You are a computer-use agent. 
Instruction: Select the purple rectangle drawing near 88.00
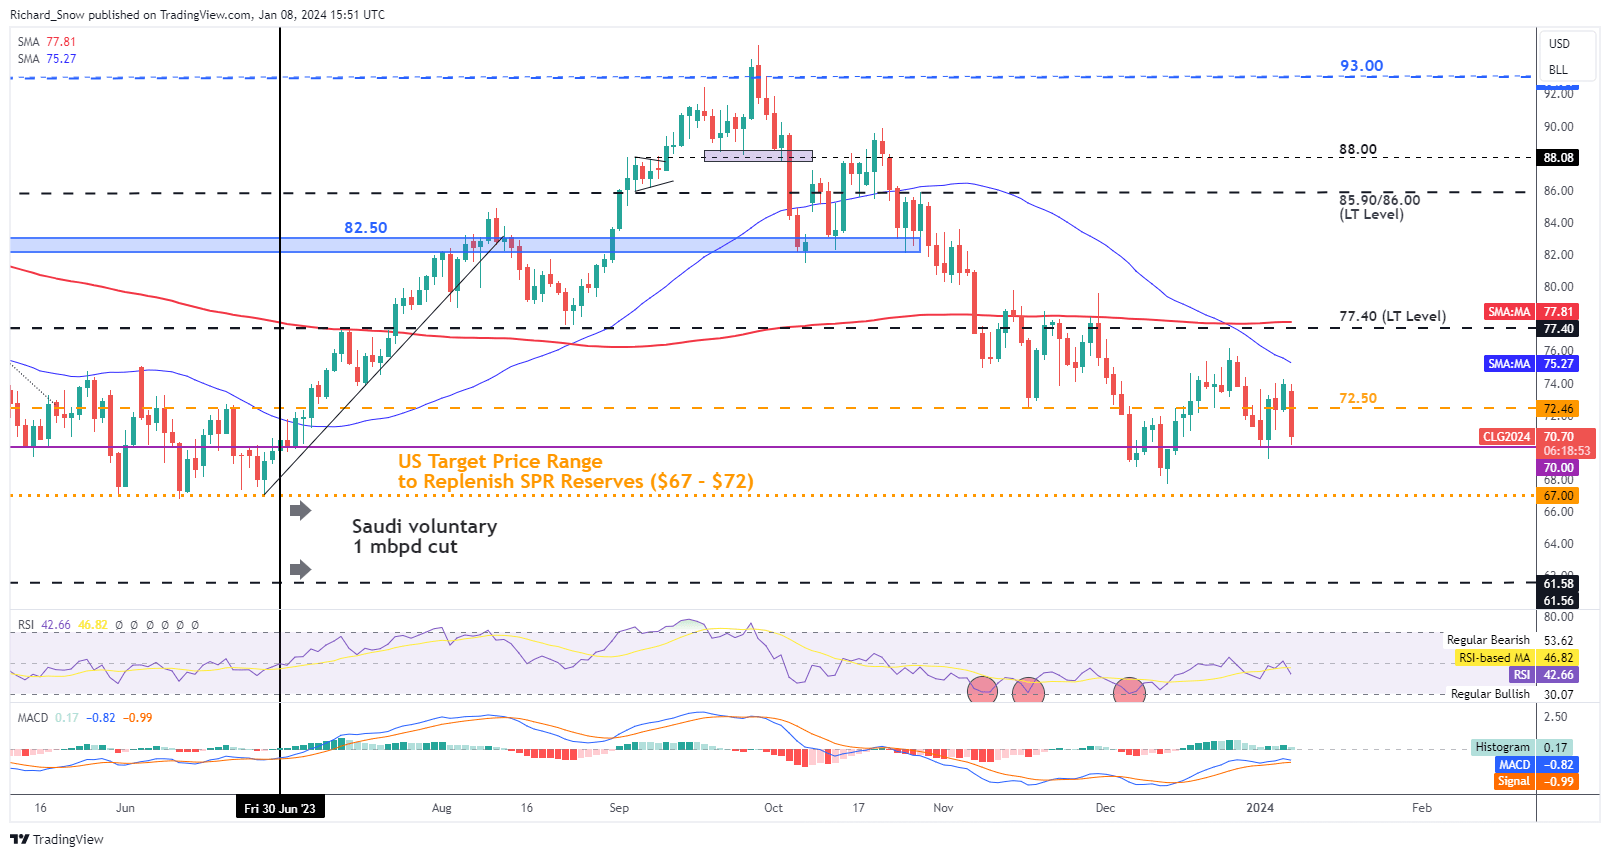pos(758,156)
